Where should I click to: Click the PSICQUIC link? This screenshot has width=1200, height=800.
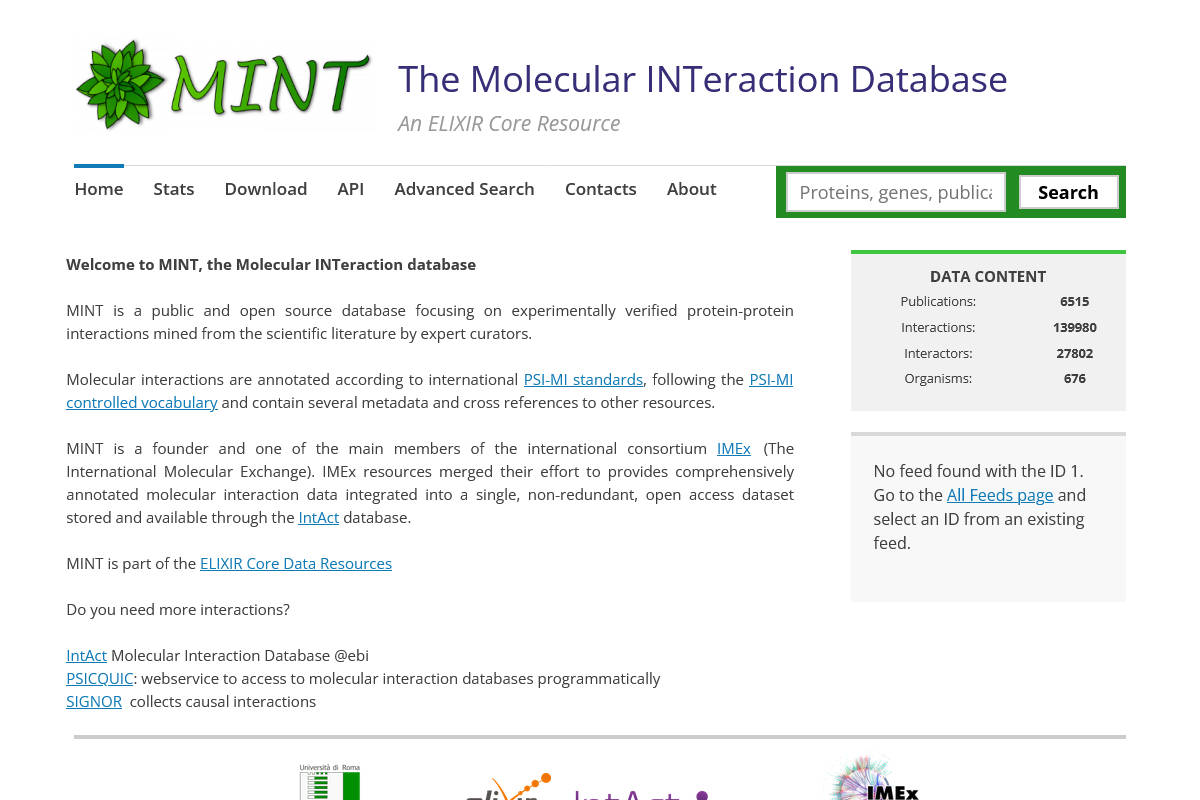99,678
